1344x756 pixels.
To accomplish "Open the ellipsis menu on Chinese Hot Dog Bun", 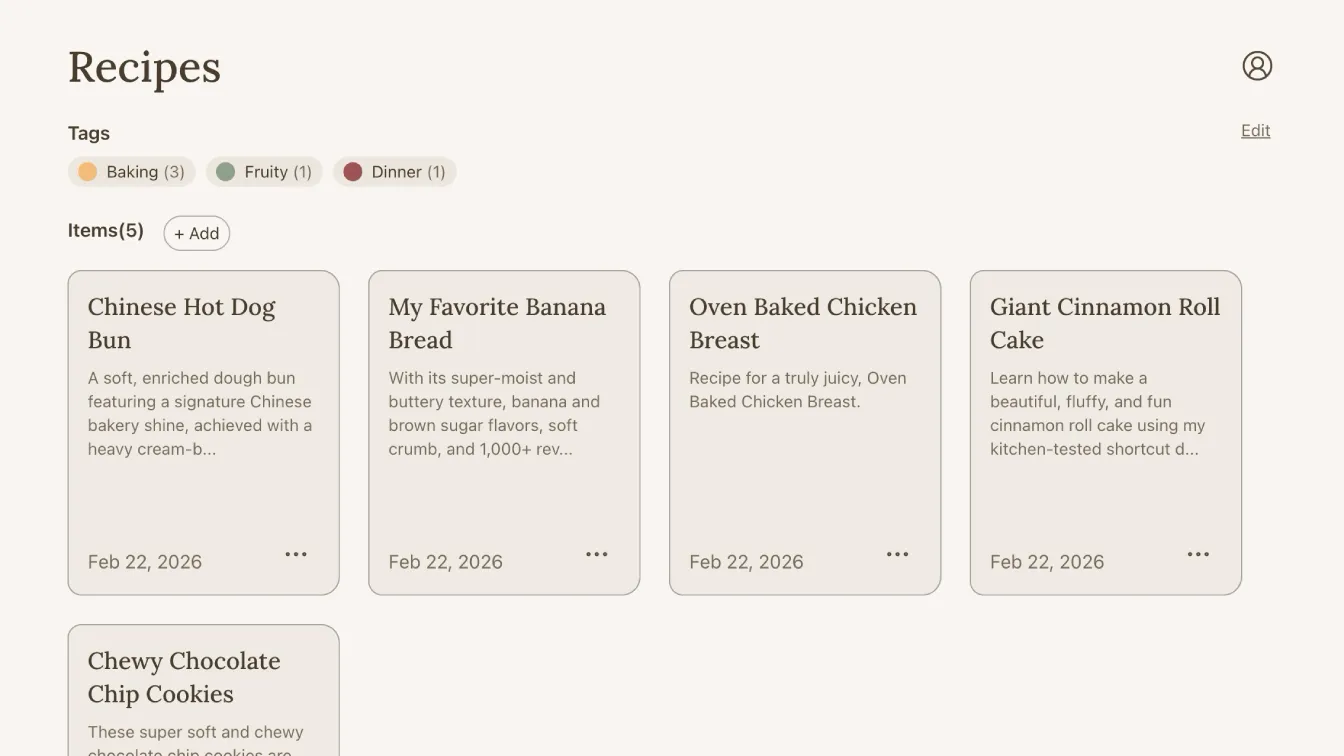I will pos(296,554).
